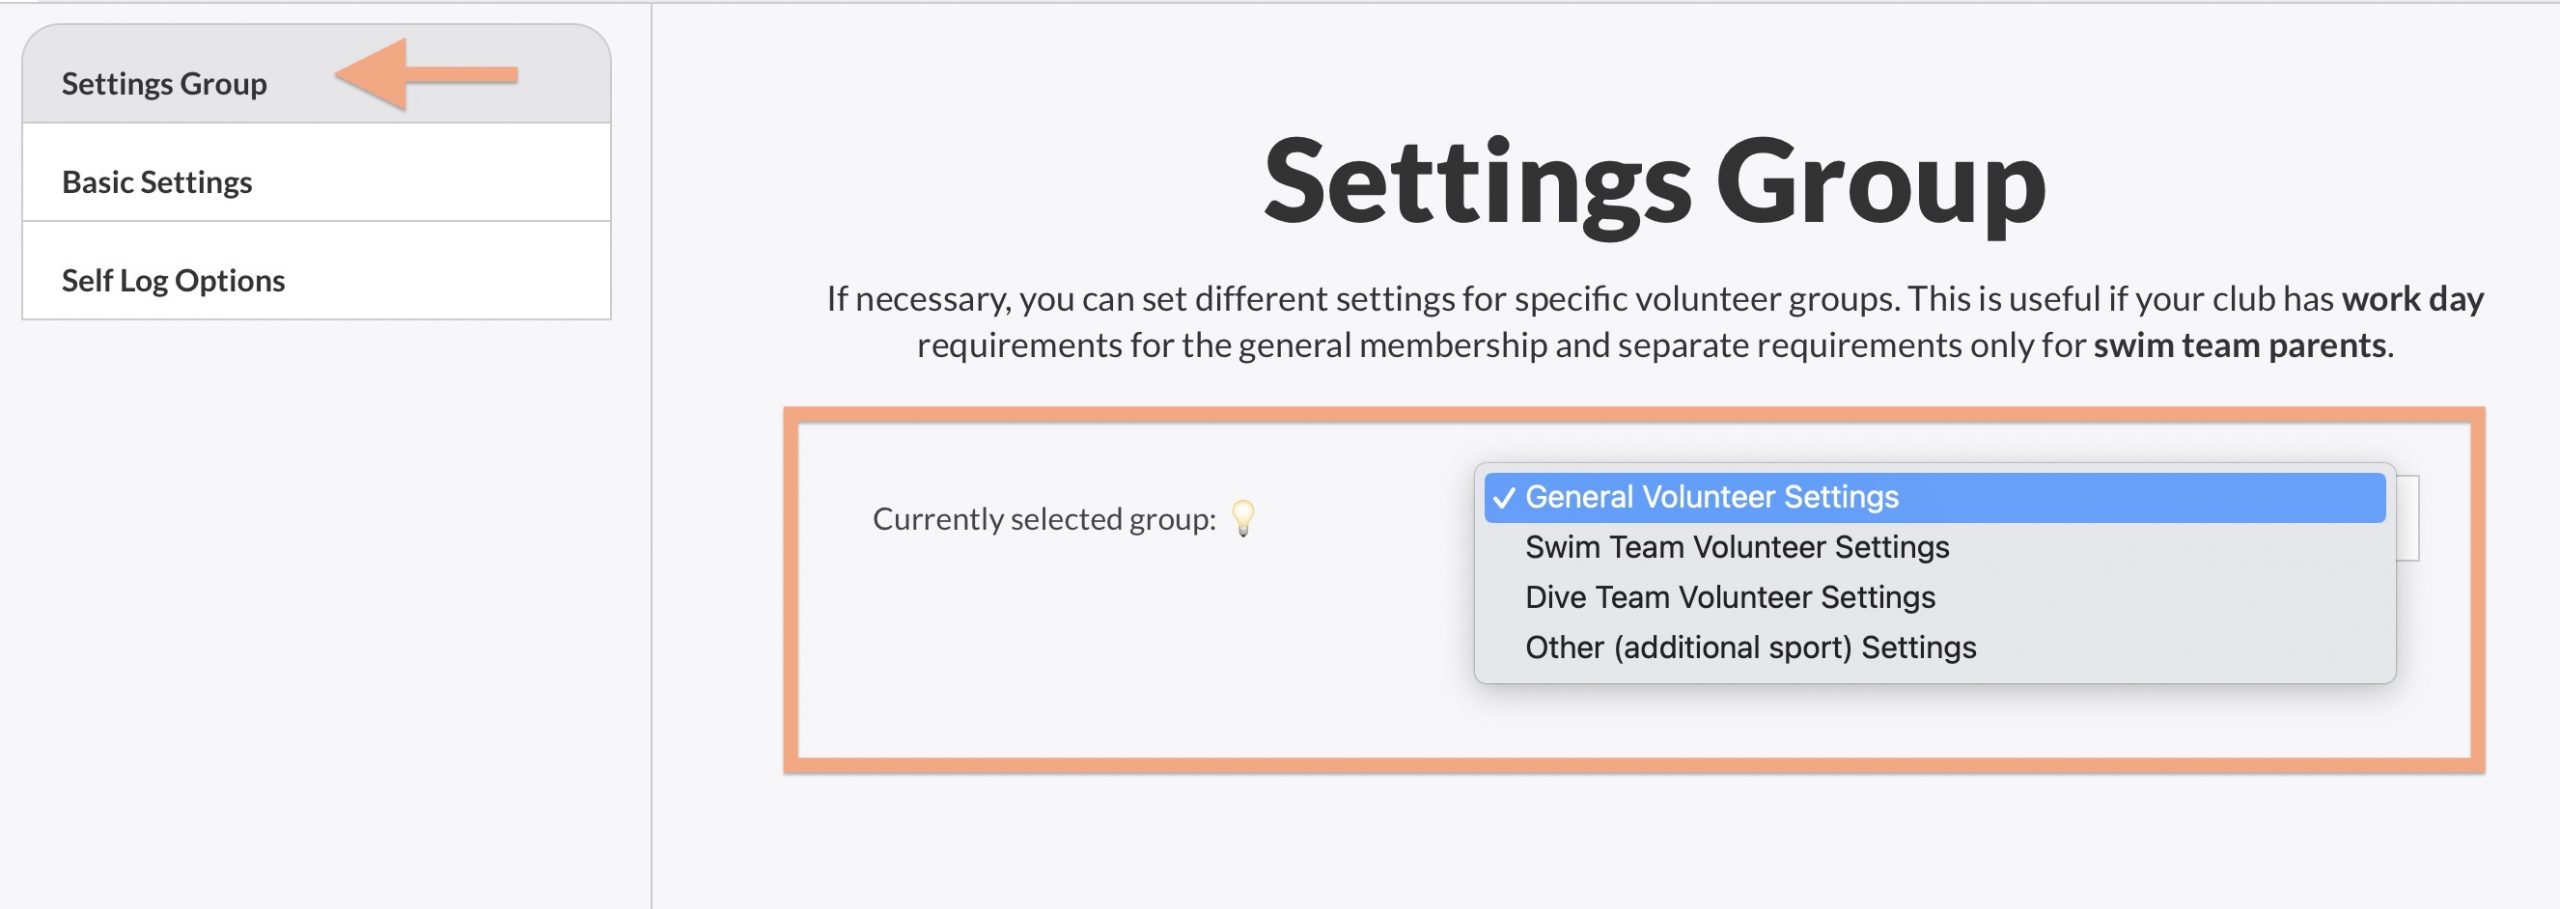Click the "Currently selected group:" label

point(1043,519)
